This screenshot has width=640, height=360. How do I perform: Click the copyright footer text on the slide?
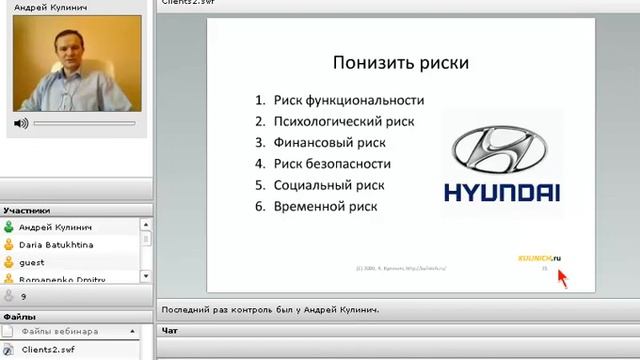click(x=401, y=268)
